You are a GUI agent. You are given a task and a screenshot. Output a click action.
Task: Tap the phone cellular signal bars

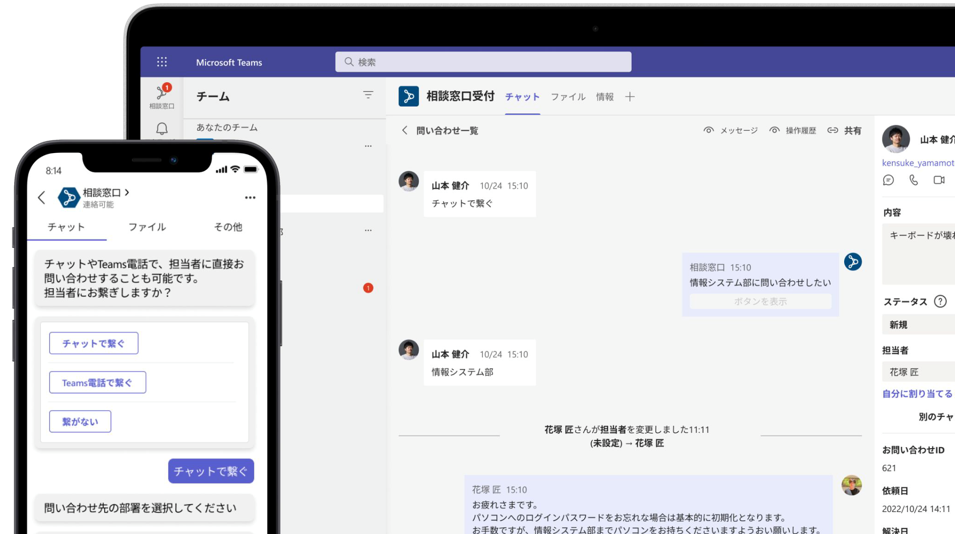[x=222, y=169]
